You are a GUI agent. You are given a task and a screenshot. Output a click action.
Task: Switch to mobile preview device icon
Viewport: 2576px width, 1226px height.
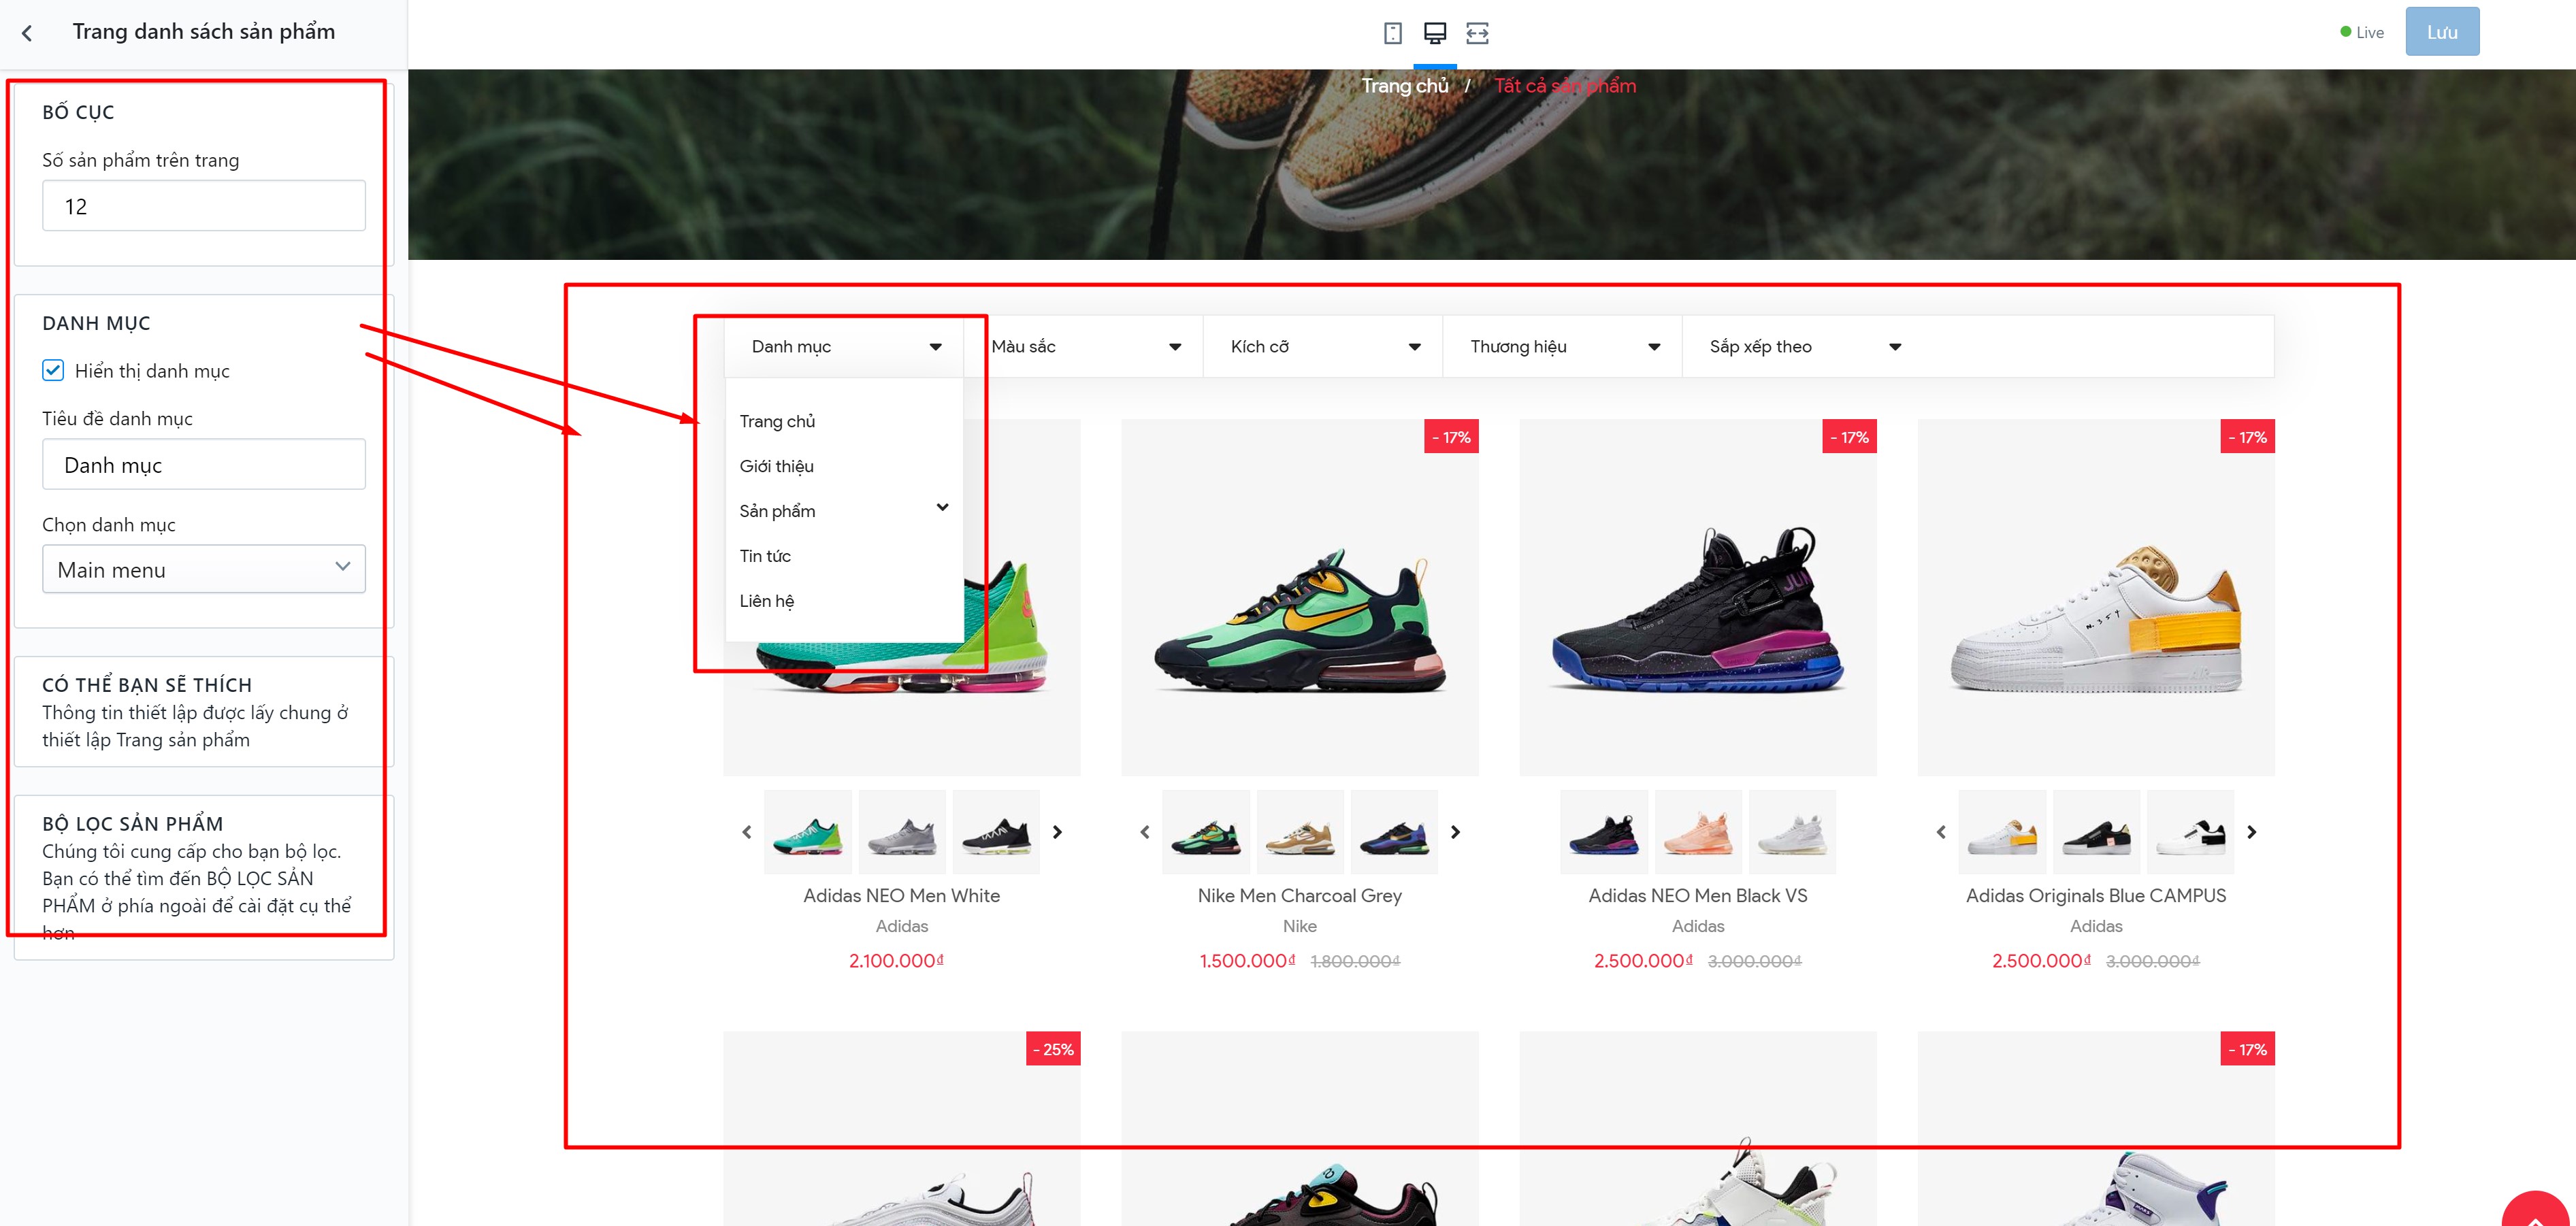pos(1392,33)
